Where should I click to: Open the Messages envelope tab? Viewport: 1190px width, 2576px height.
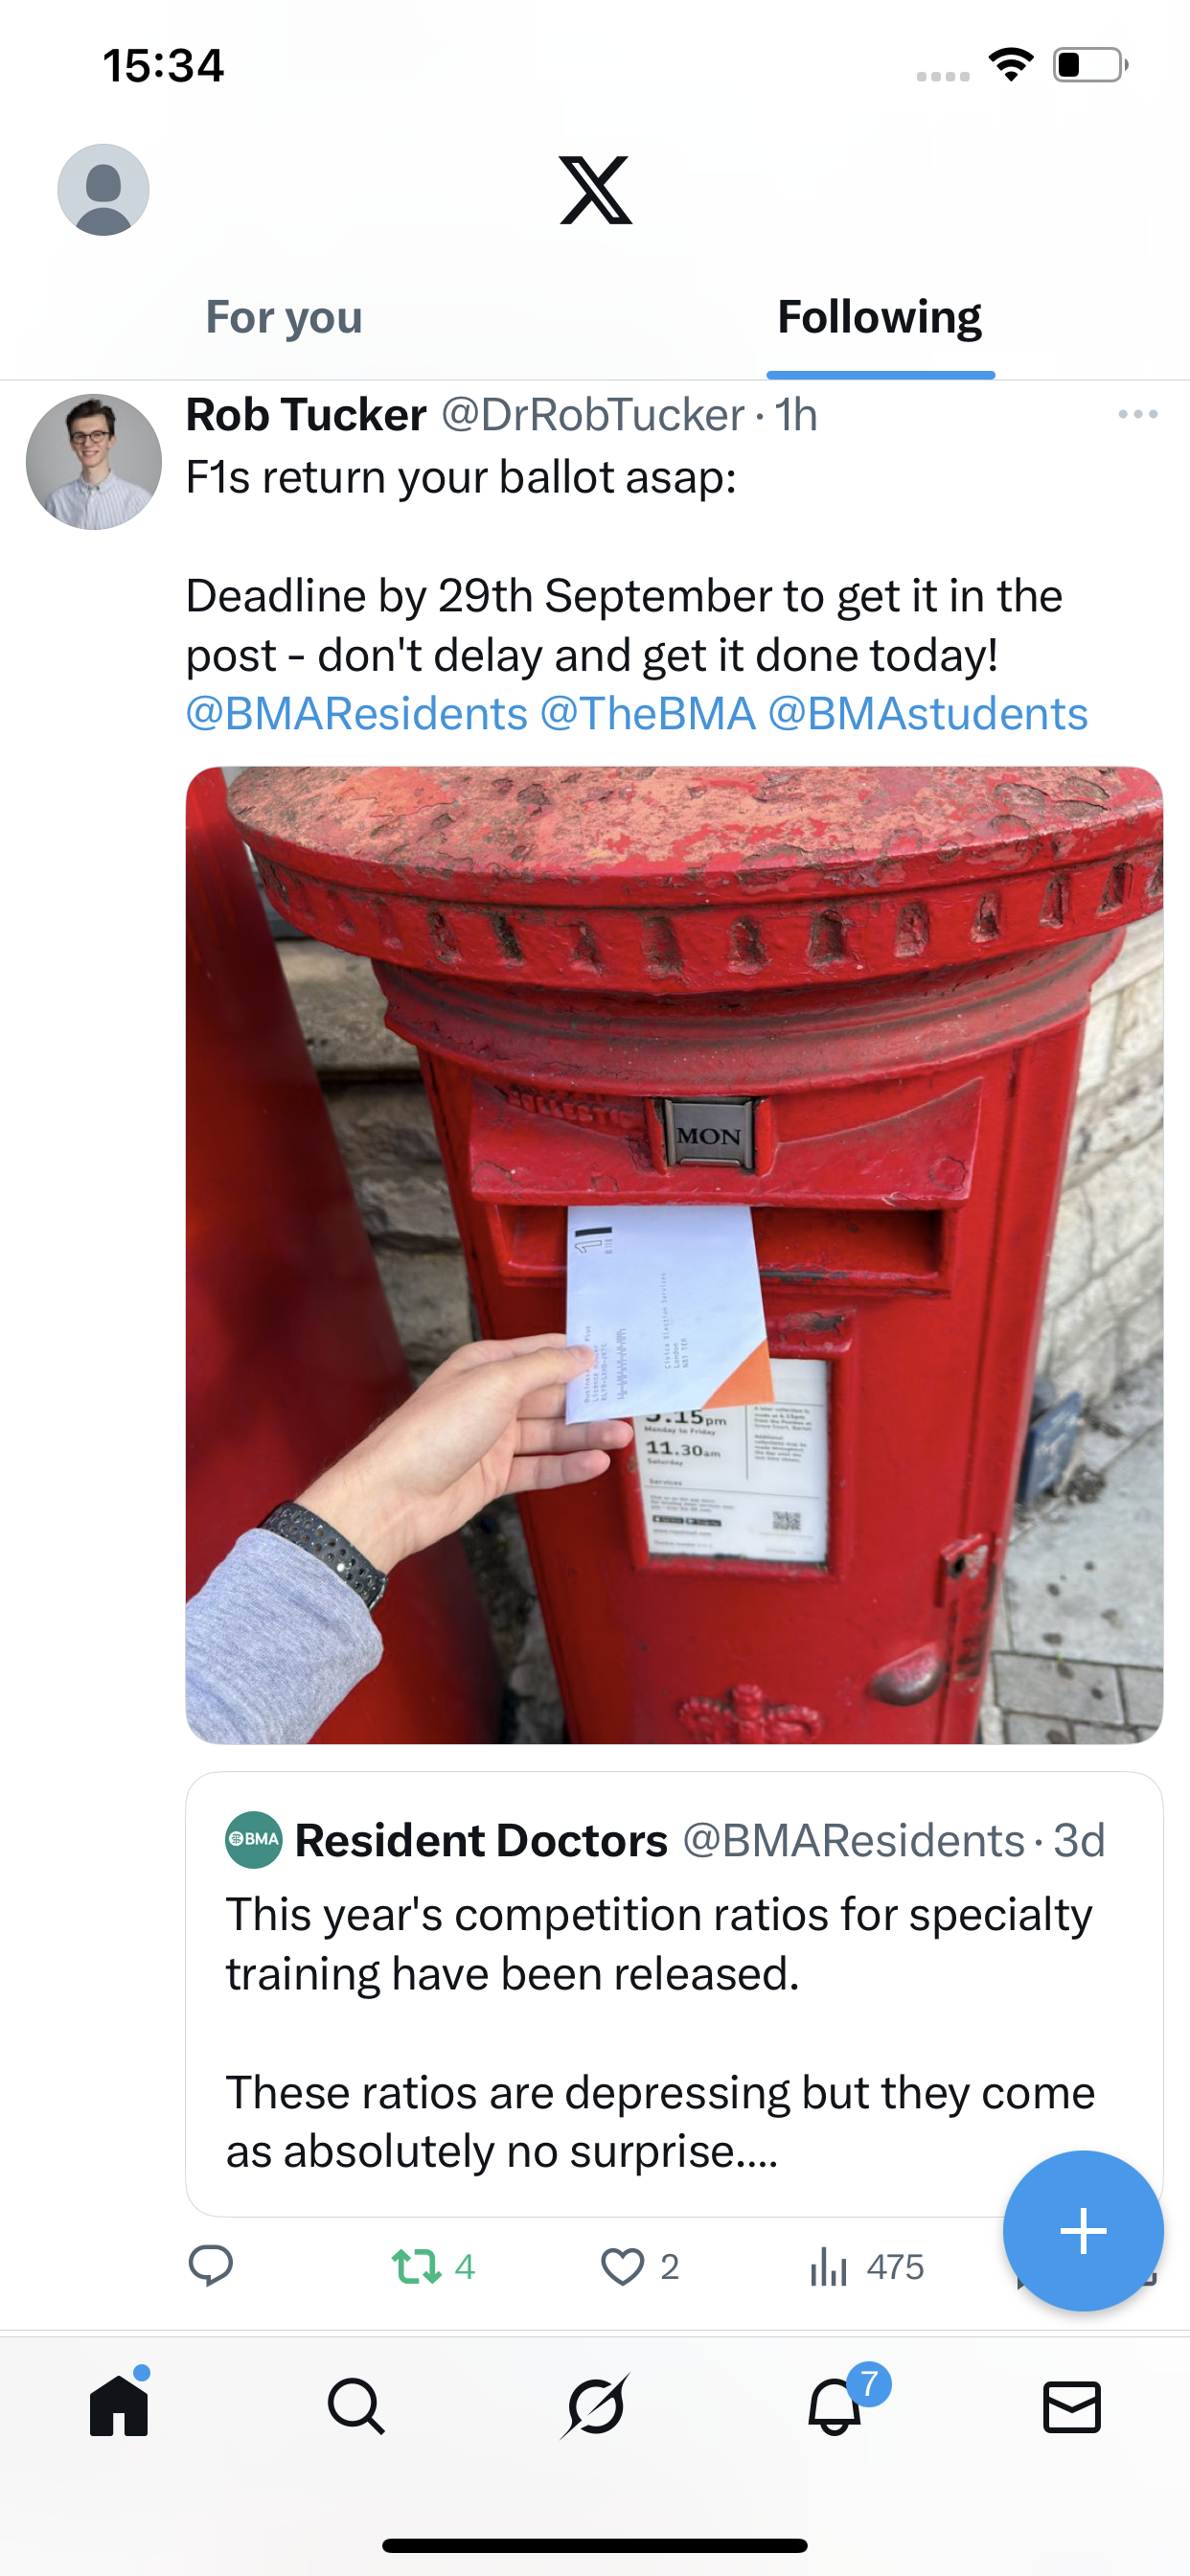[x=1072, y=2406]
